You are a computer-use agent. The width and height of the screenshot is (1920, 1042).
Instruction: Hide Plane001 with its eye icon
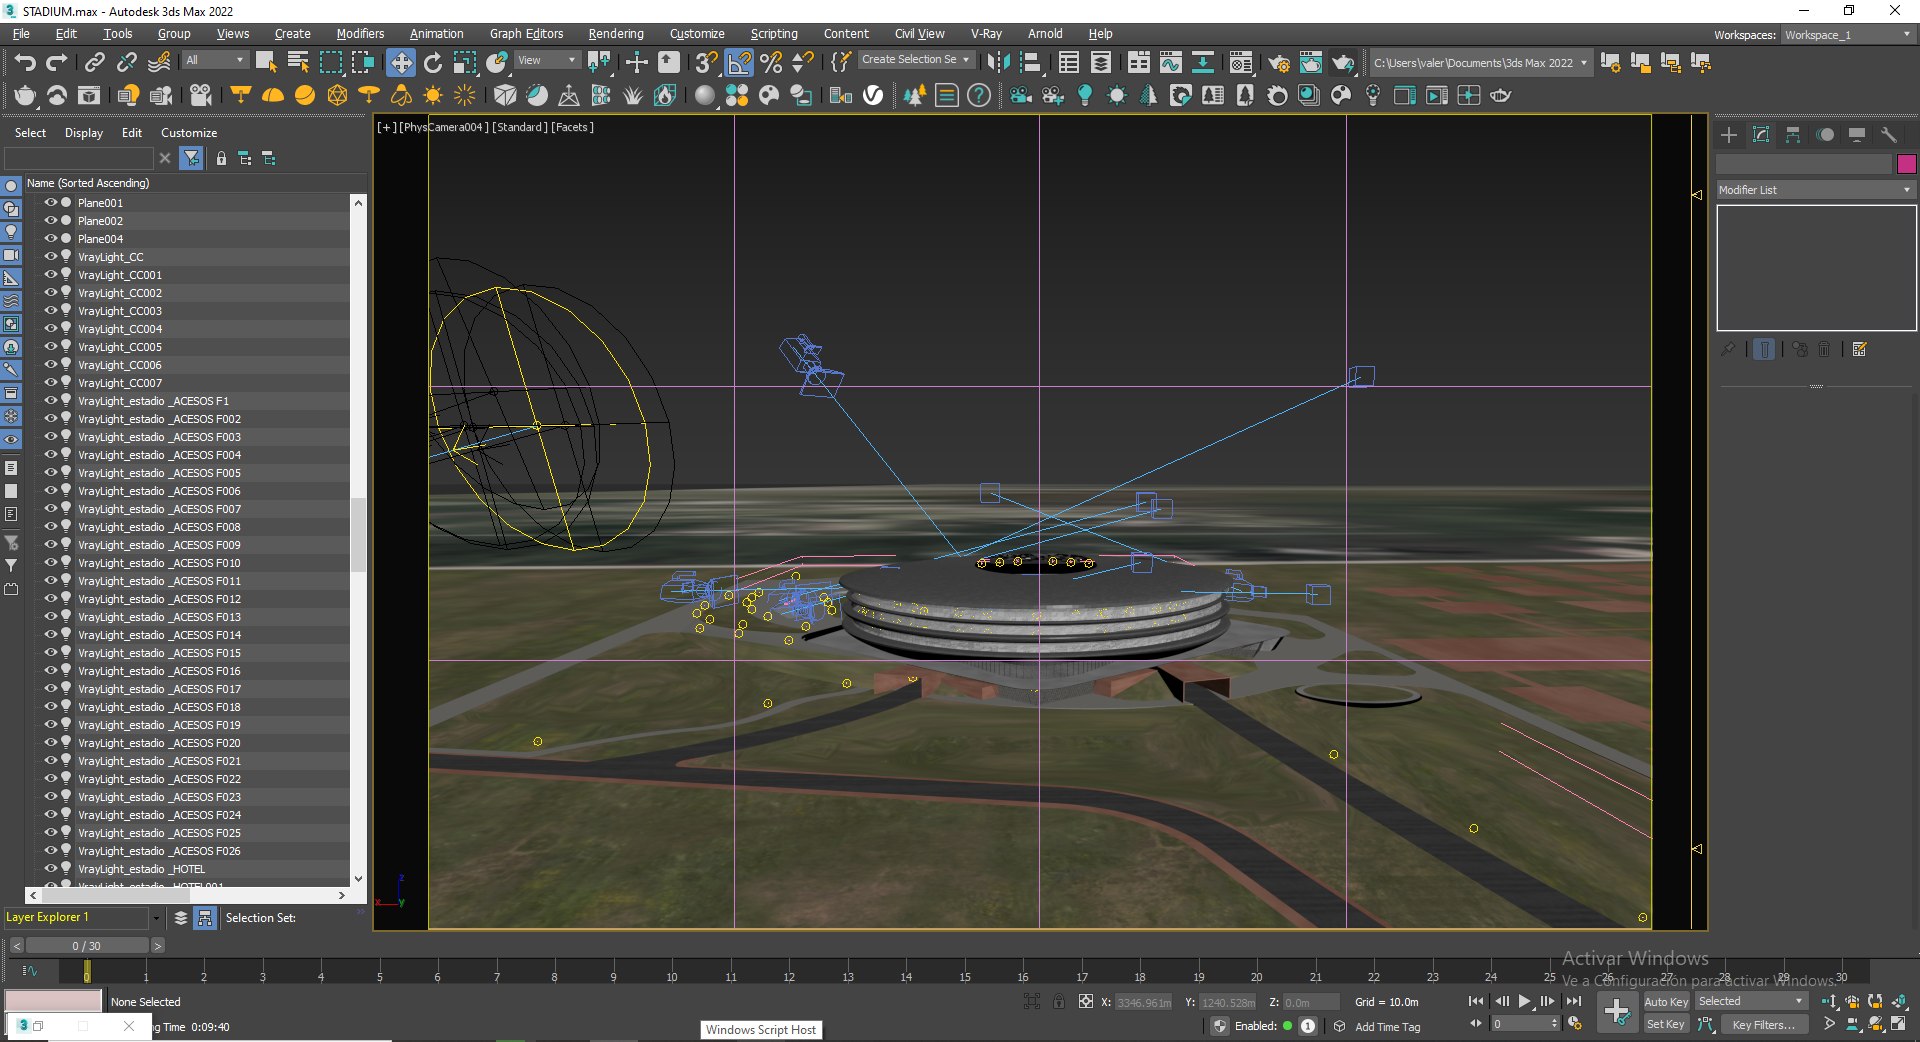(x=50, y=202)
